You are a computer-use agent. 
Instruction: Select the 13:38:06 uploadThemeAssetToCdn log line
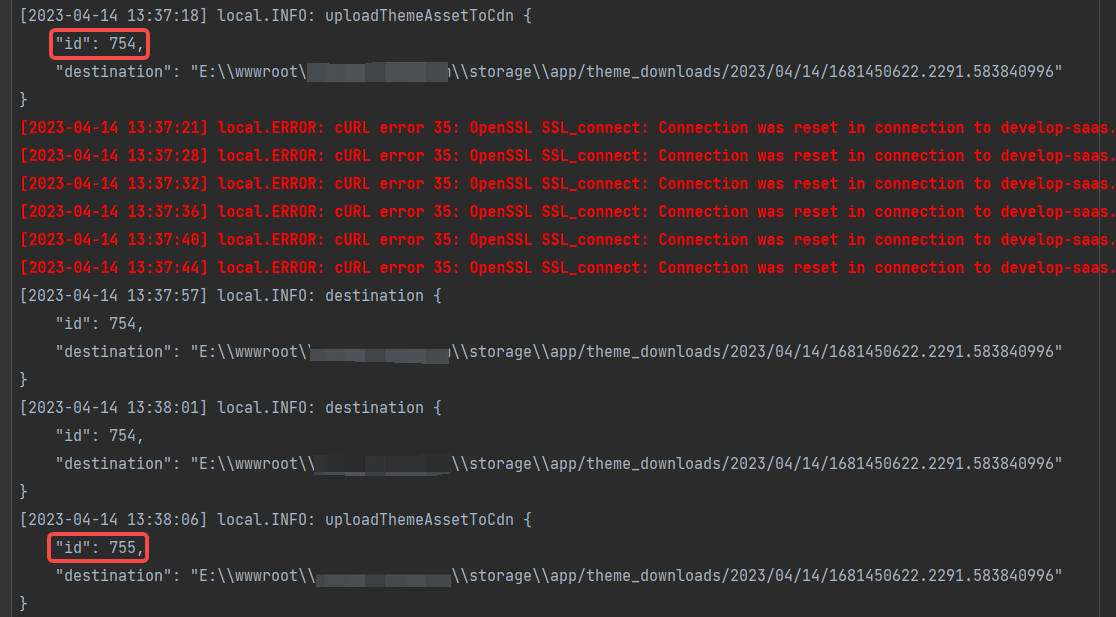click(275, 520)
